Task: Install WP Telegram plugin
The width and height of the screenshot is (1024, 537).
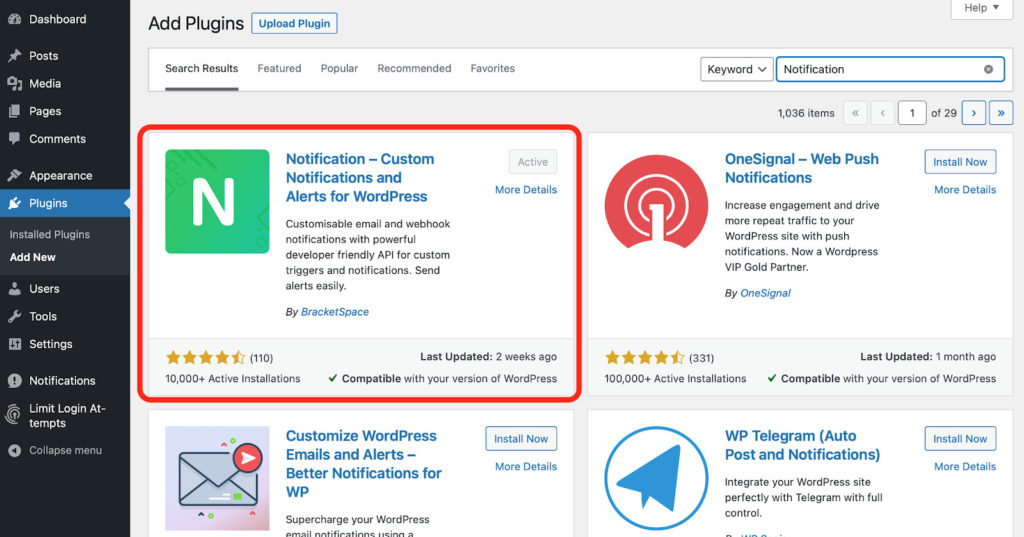Action: tap(960, 439)
